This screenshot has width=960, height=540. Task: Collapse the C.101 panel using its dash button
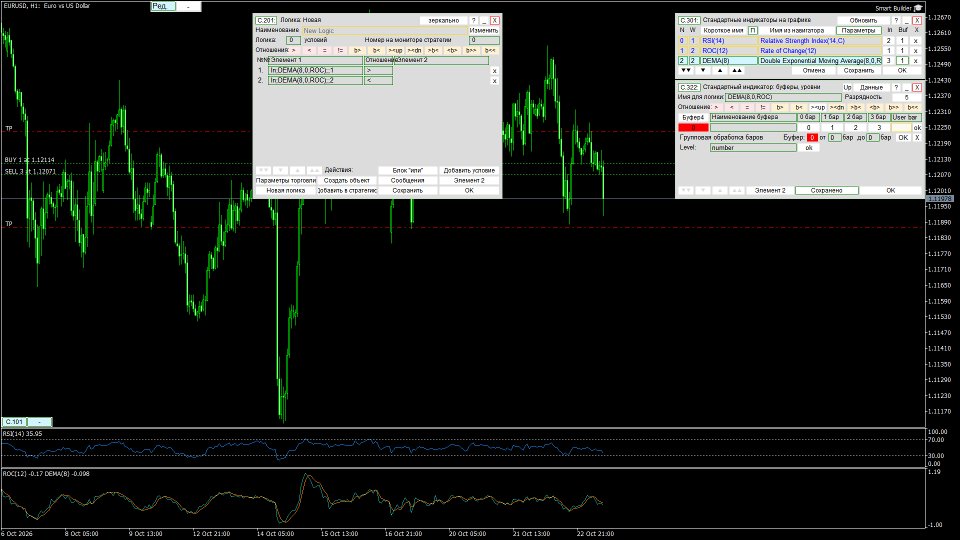[39, 422]
